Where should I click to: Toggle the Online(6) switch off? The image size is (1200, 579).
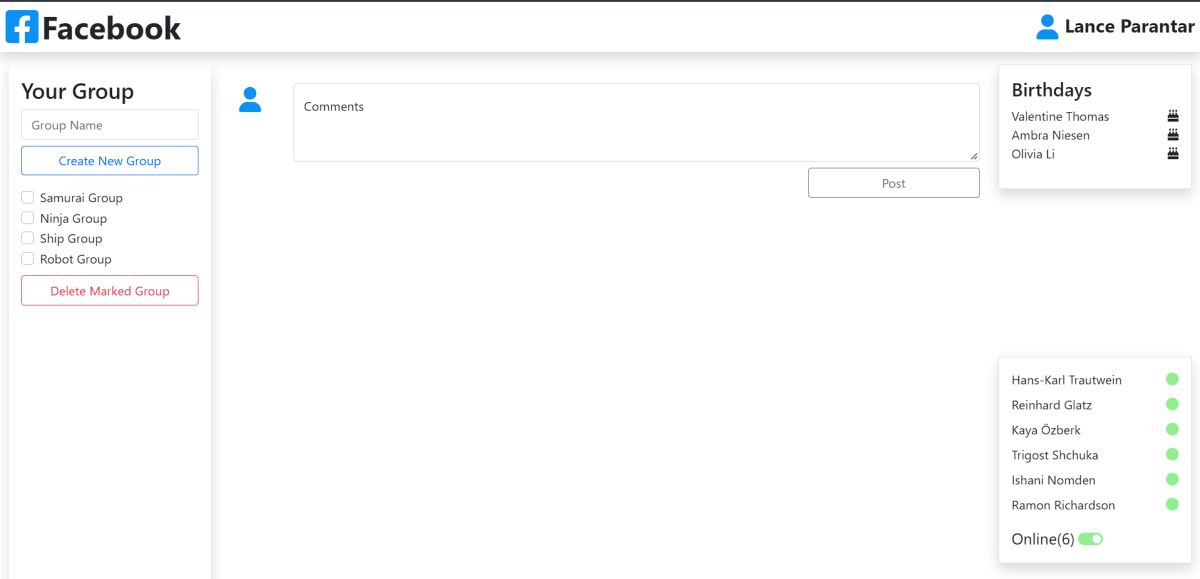pos(1090,539)
